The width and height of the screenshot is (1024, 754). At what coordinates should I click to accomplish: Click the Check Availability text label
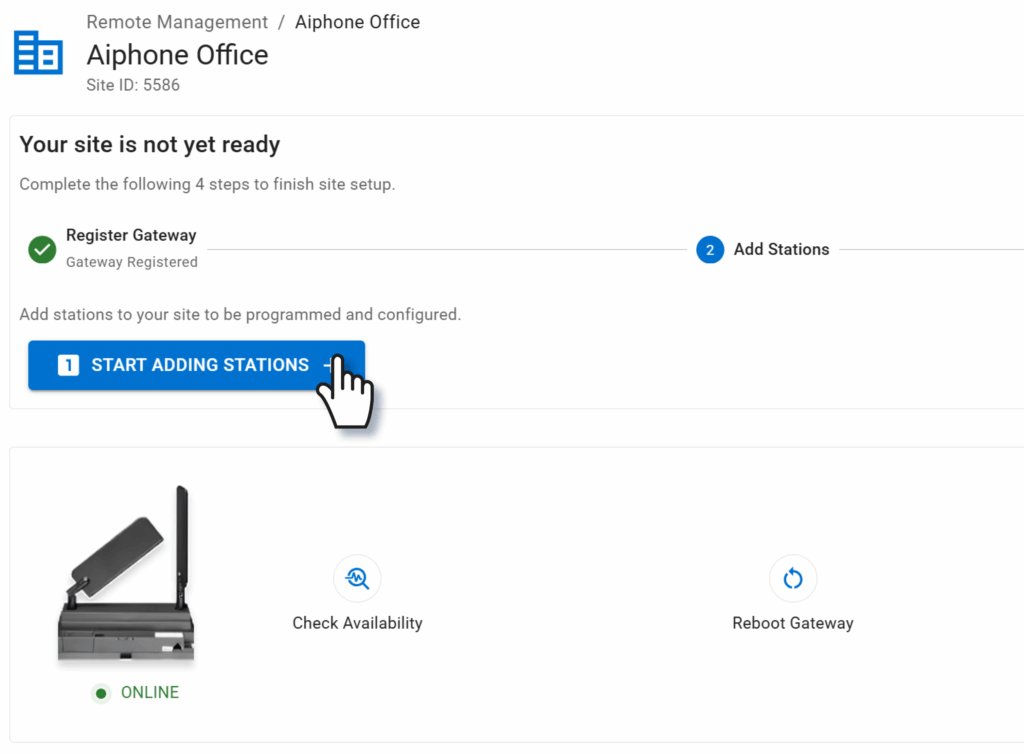(357, 623)
